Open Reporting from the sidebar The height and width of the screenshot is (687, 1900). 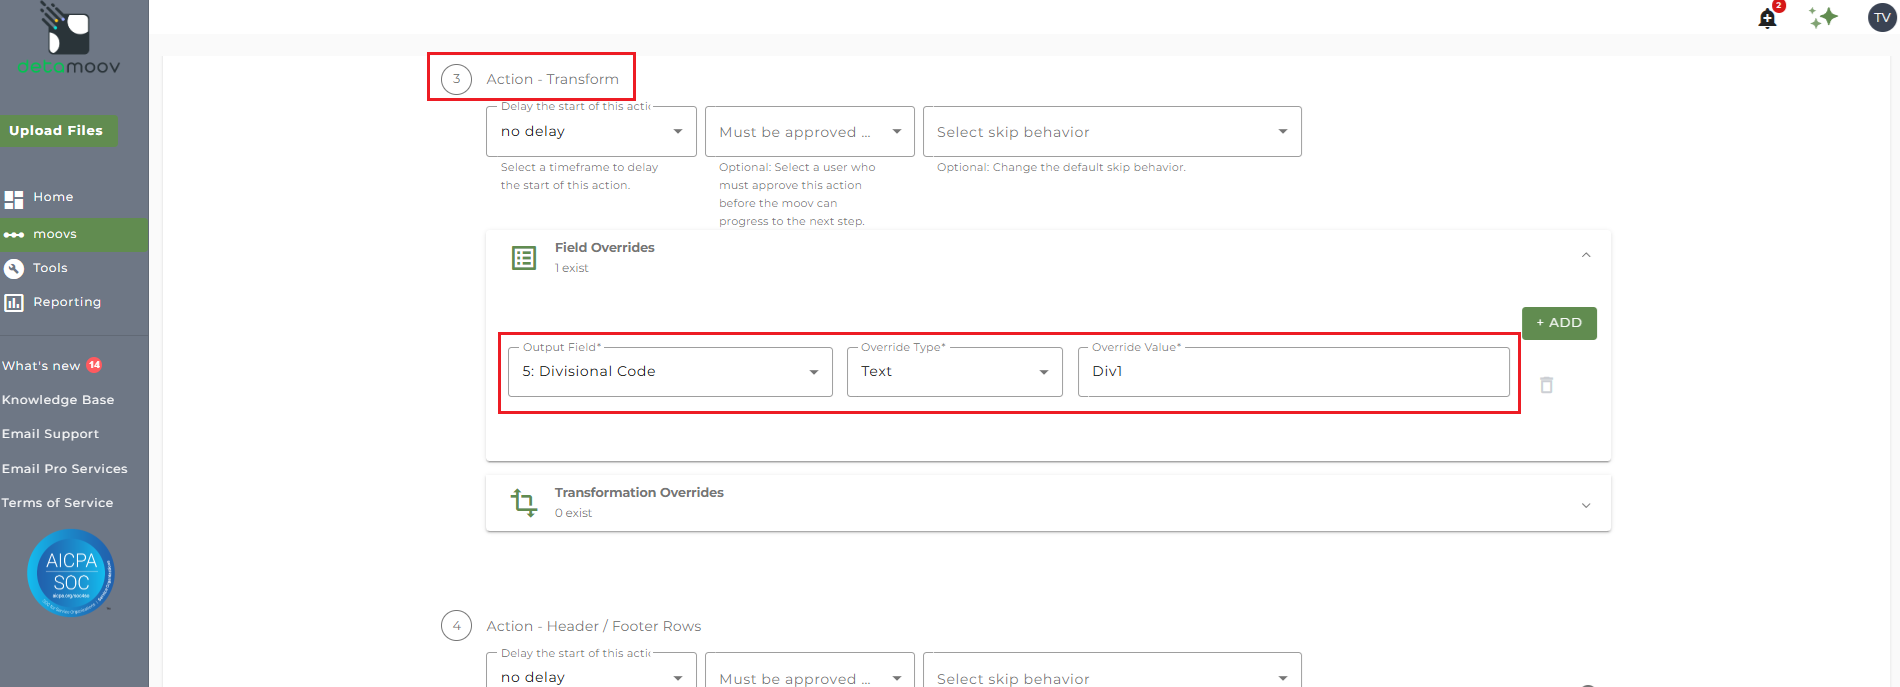(66, 302)
